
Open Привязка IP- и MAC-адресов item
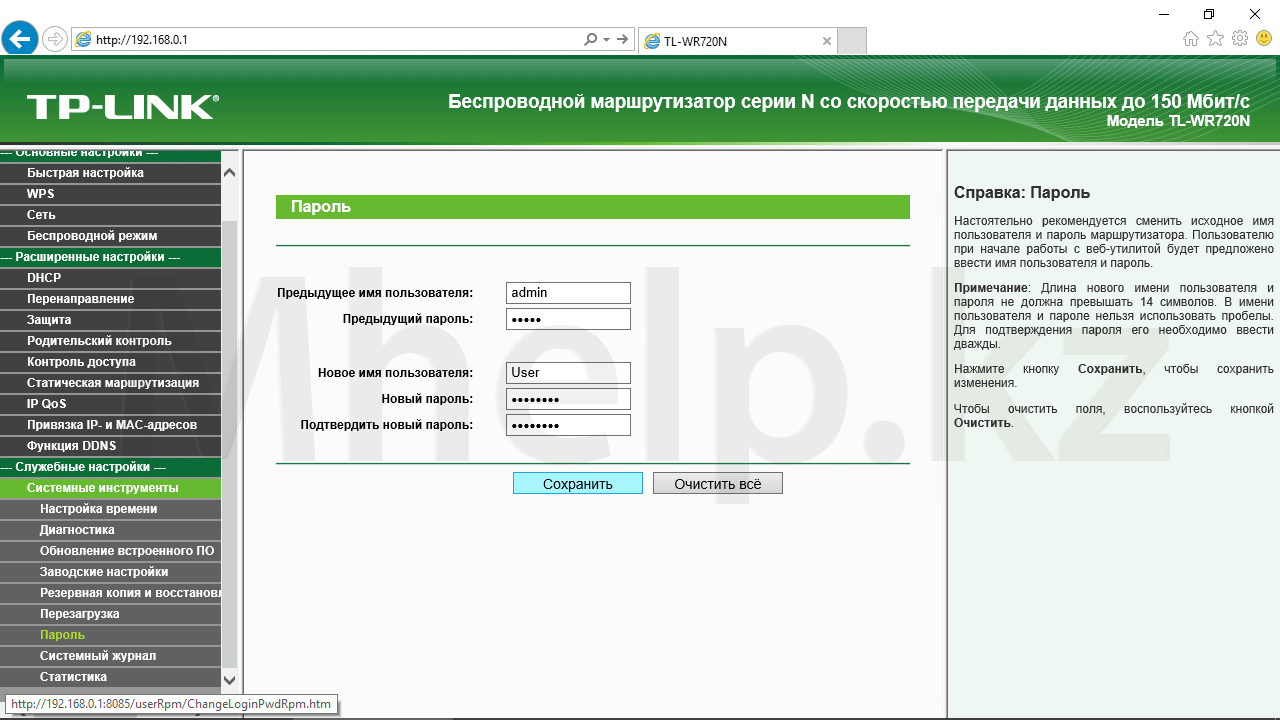pos(110,425)
